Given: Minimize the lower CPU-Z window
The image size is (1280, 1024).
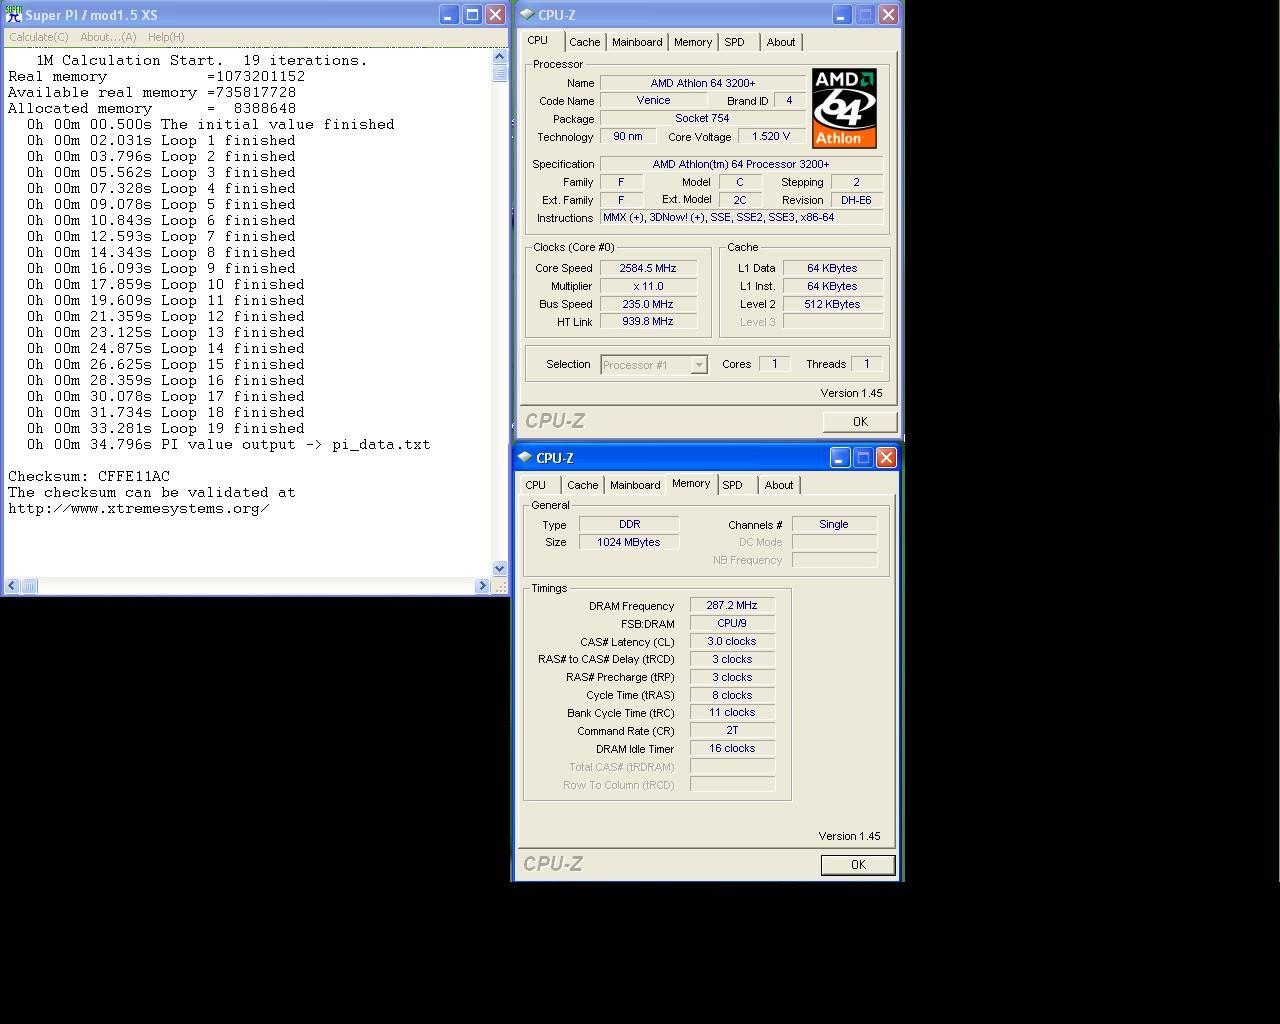Looking at the screenshot, I should 840,458.
